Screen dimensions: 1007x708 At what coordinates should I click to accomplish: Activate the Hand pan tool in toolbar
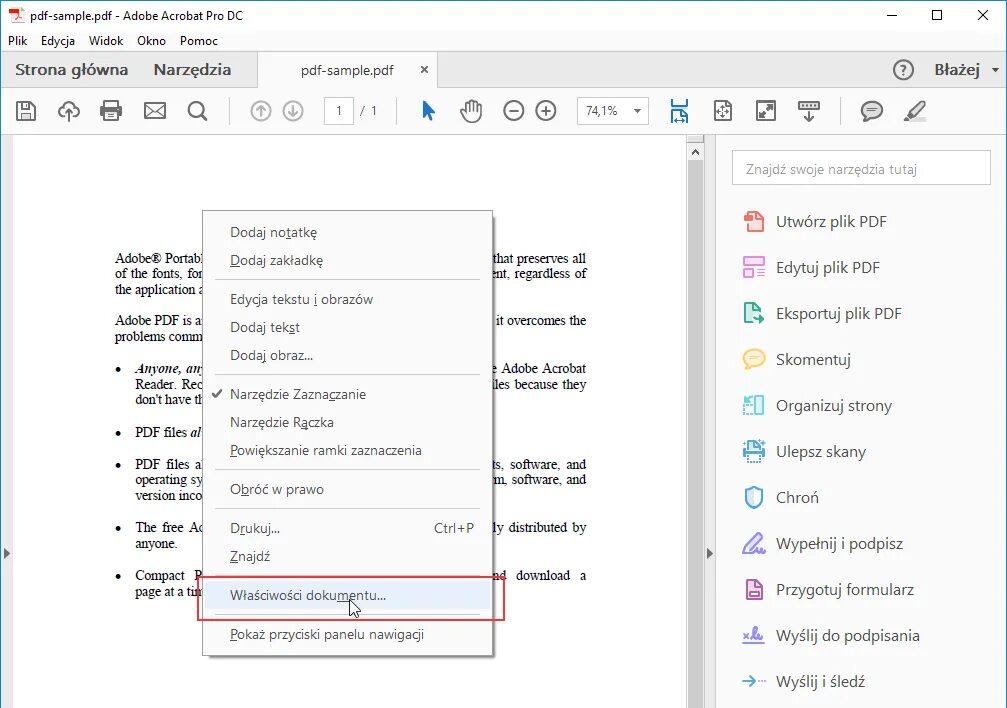(471, 111)
